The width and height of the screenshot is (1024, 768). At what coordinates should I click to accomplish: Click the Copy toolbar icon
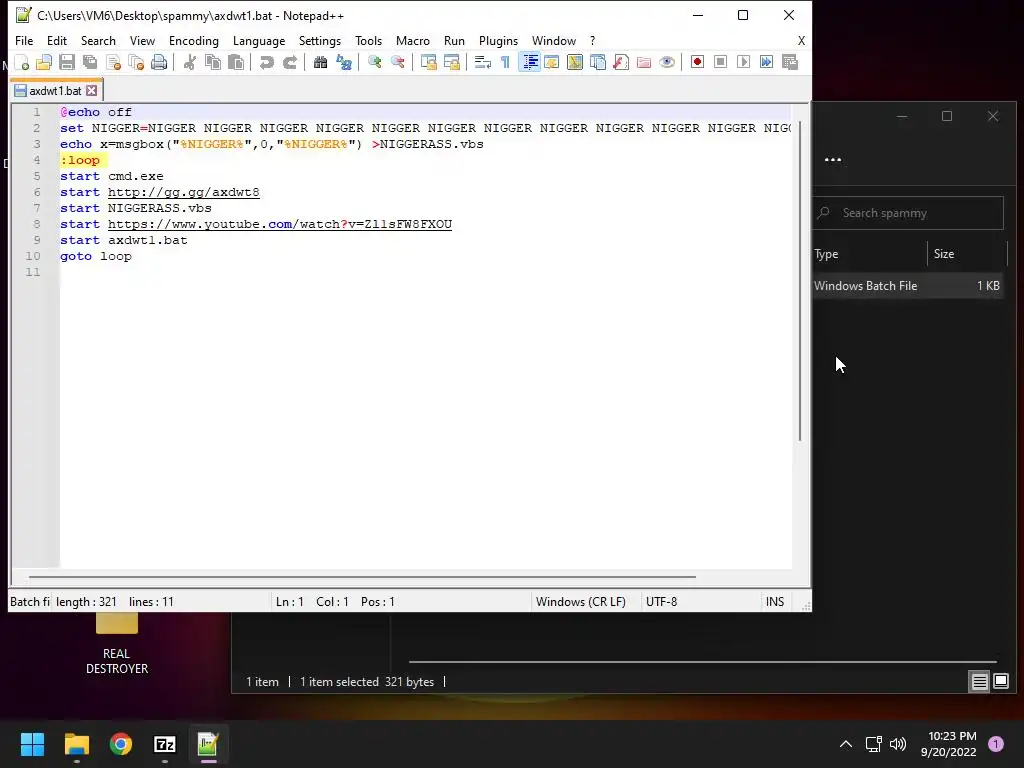tap(213, 62)
